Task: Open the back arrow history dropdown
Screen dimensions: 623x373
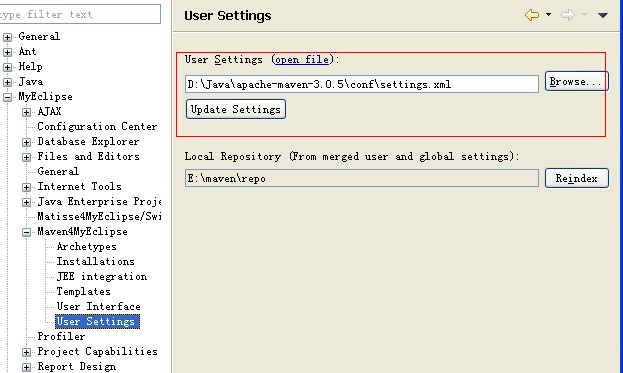Action: (x=548, y=15)
